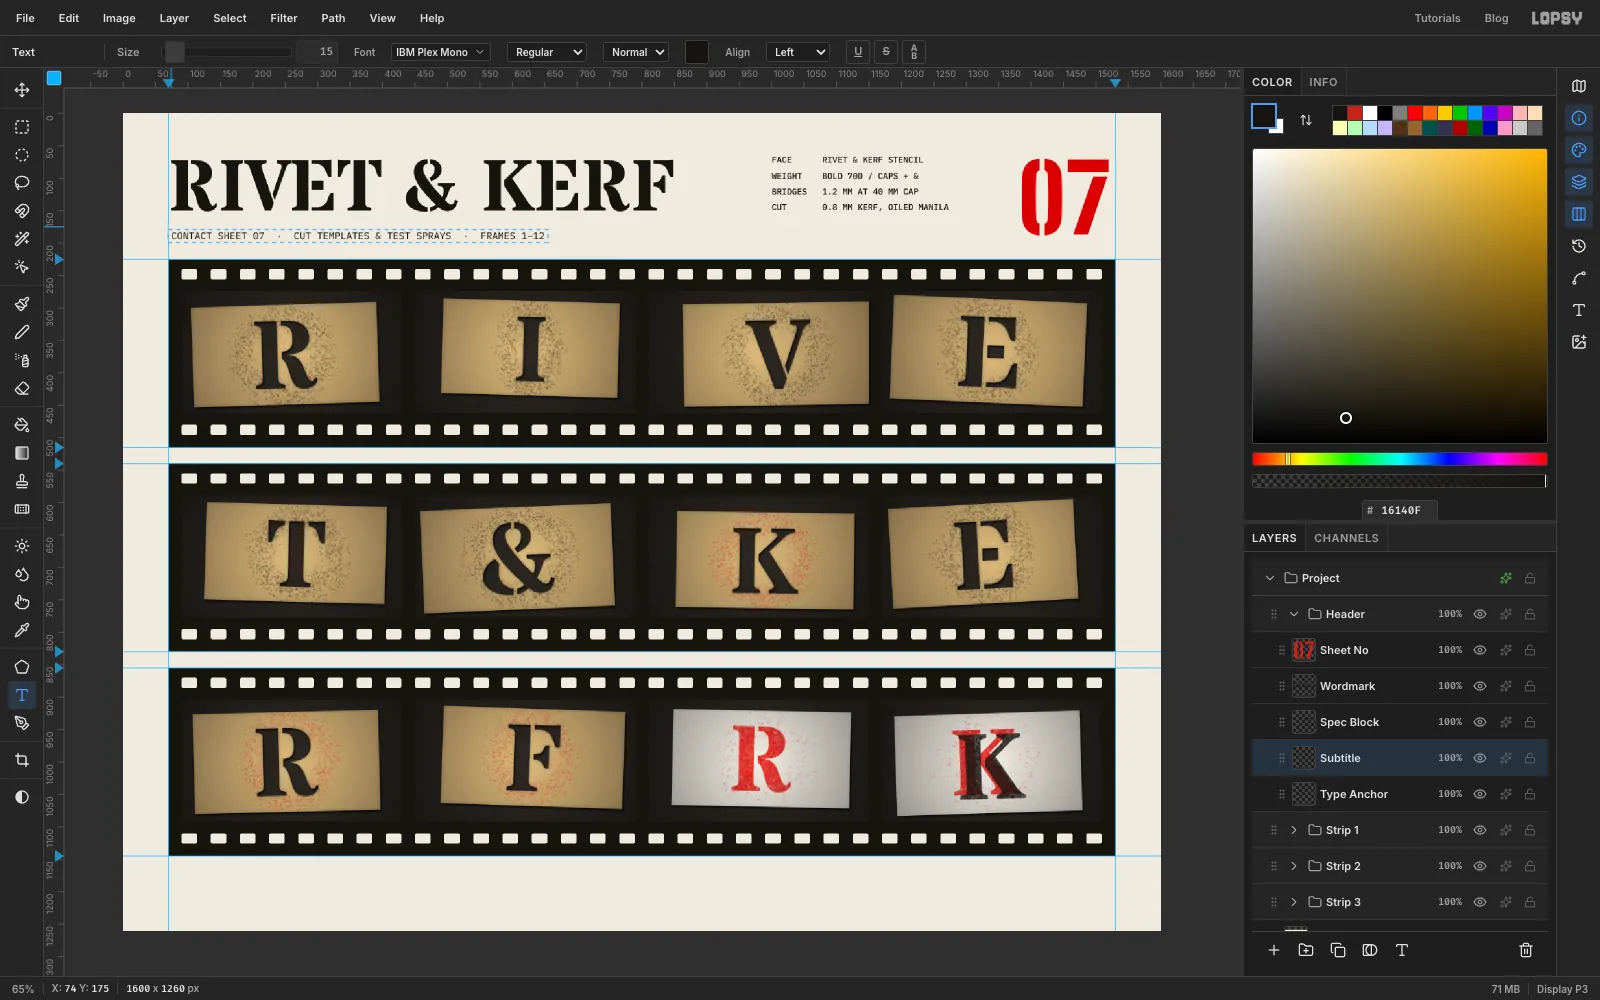
Task: Hide the Strip 2 group
Action: tap(1480, 866)
